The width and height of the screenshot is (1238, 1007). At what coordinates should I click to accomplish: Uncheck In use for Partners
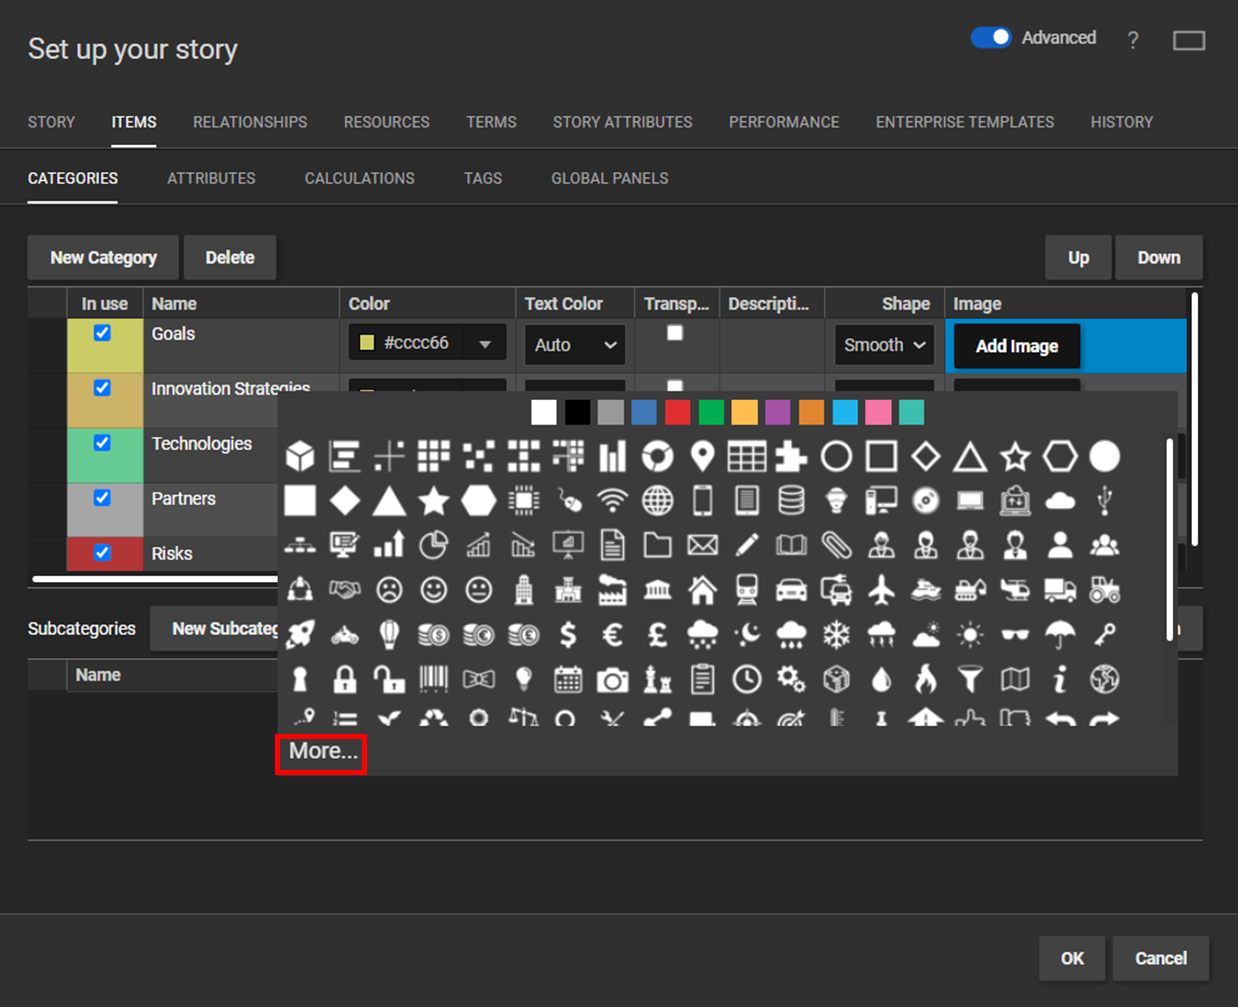click(x=102, y=498)
